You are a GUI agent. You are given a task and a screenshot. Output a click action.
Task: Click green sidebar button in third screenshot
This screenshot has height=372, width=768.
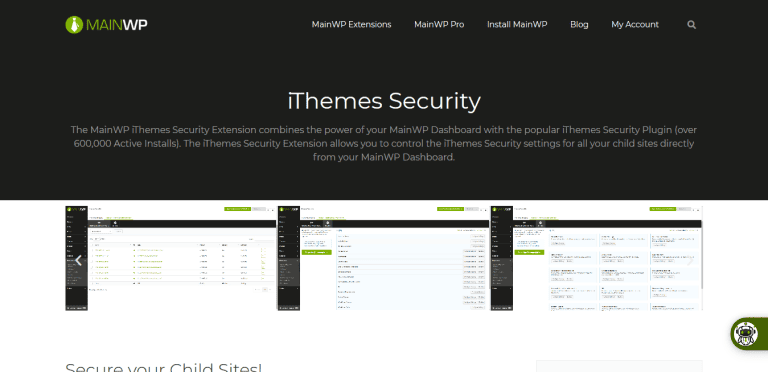tap(529, 252)
